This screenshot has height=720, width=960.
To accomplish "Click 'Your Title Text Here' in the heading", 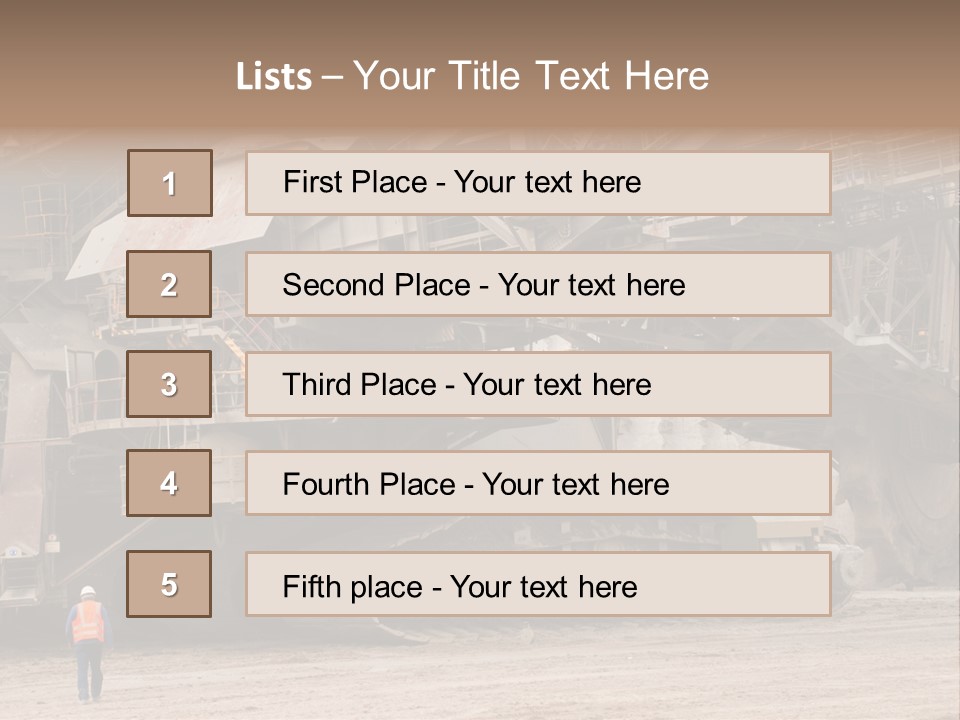I will click(531, 77).
